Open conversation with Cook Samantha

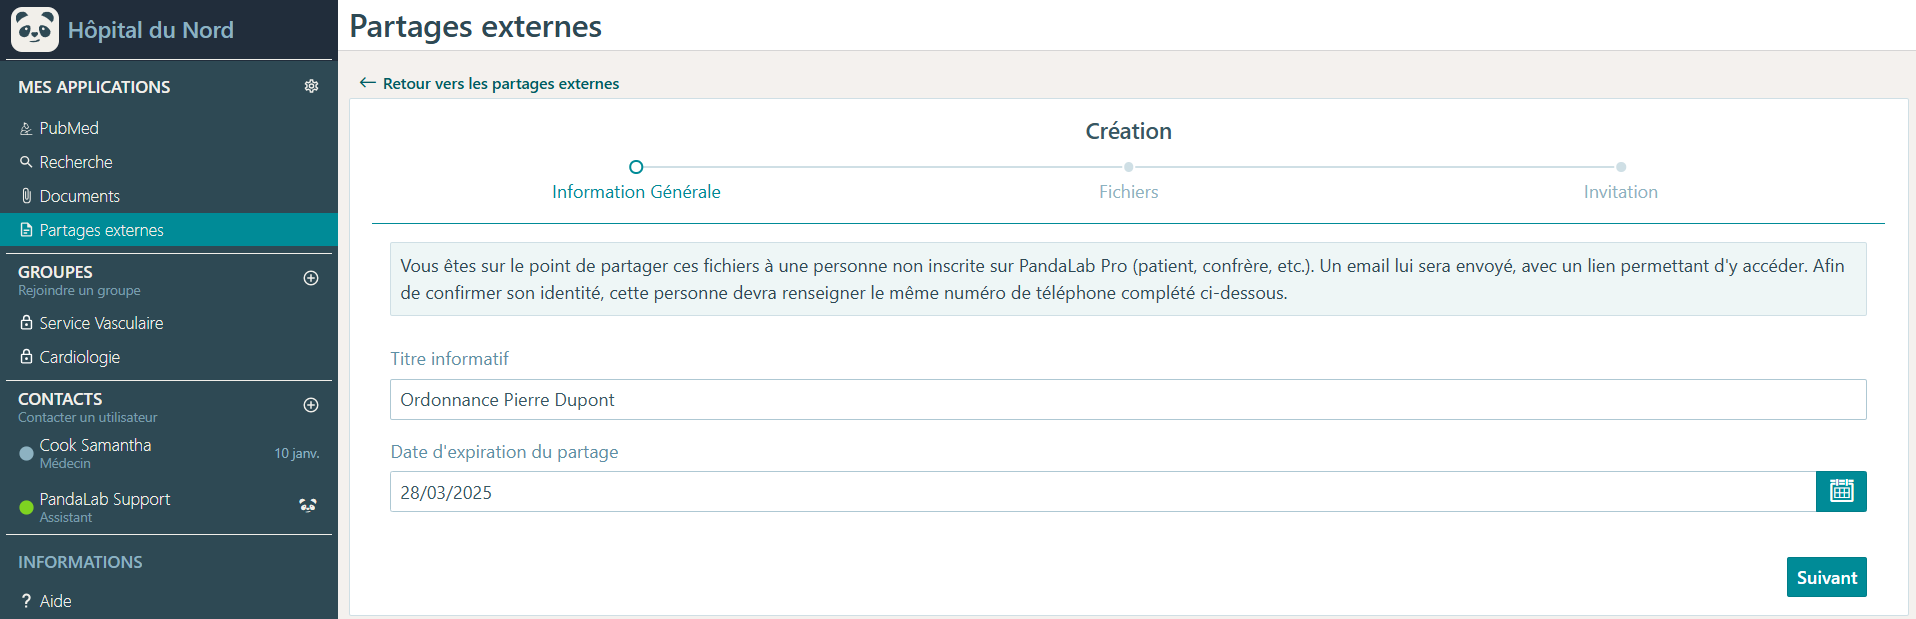coord(169,453)
